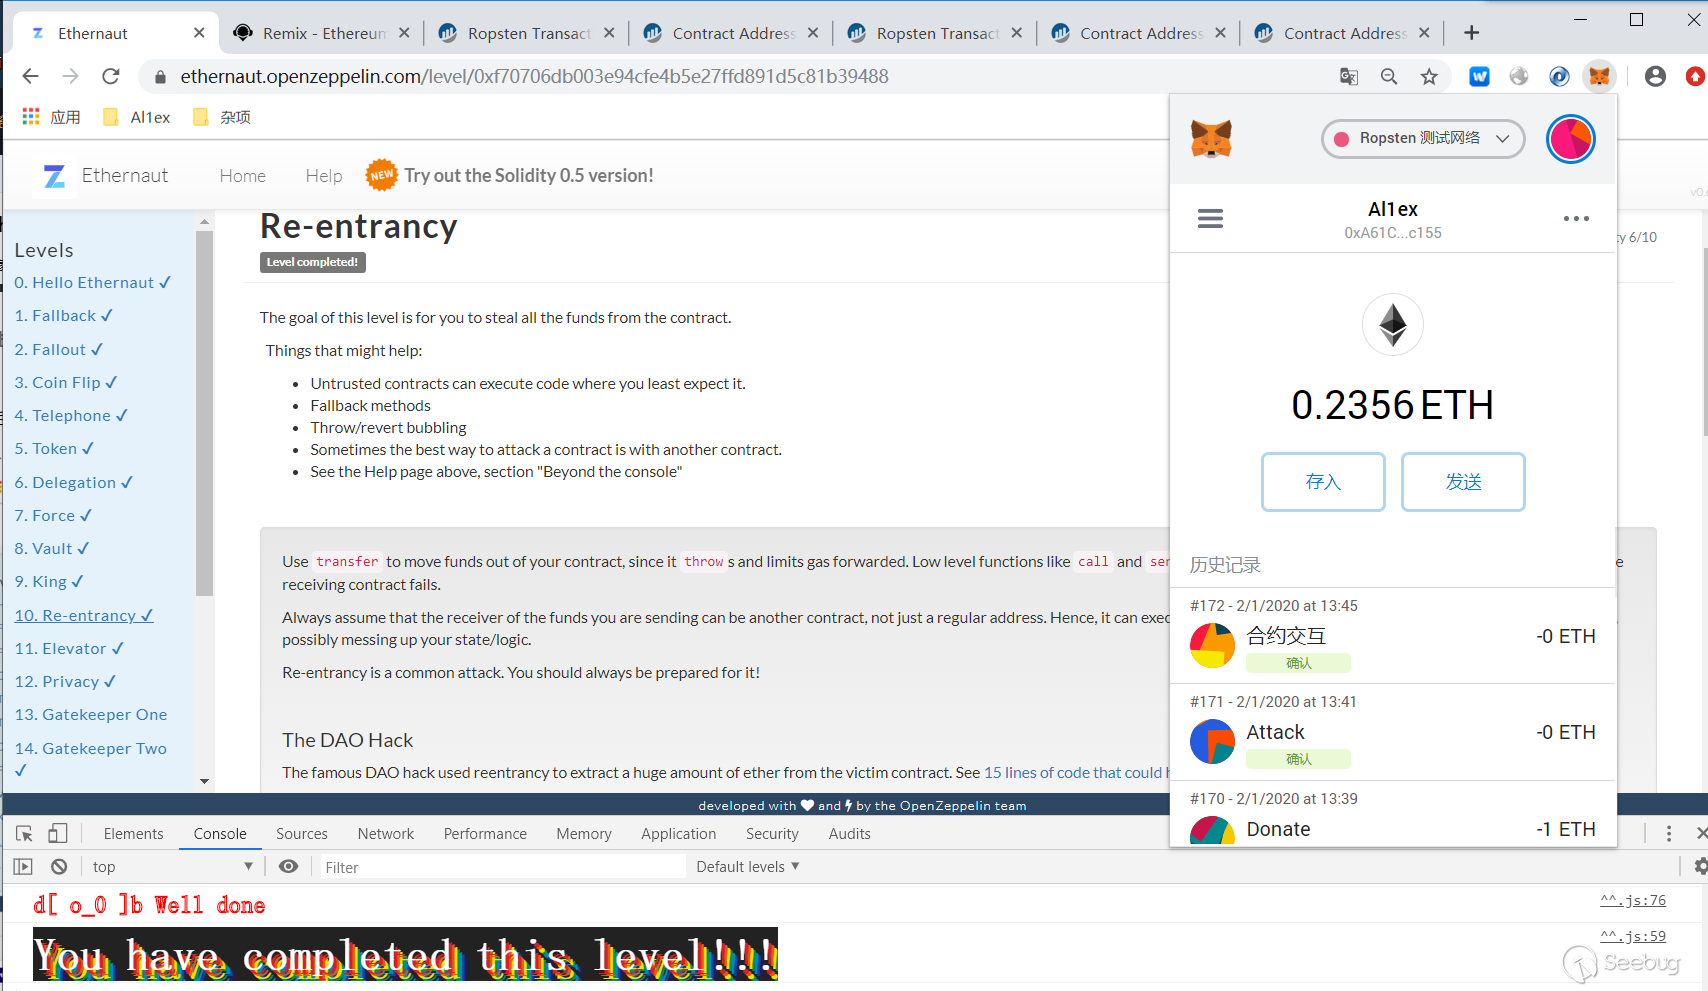
Task: Click the MetaMask fox extension icon
Action: (1599, 76)
